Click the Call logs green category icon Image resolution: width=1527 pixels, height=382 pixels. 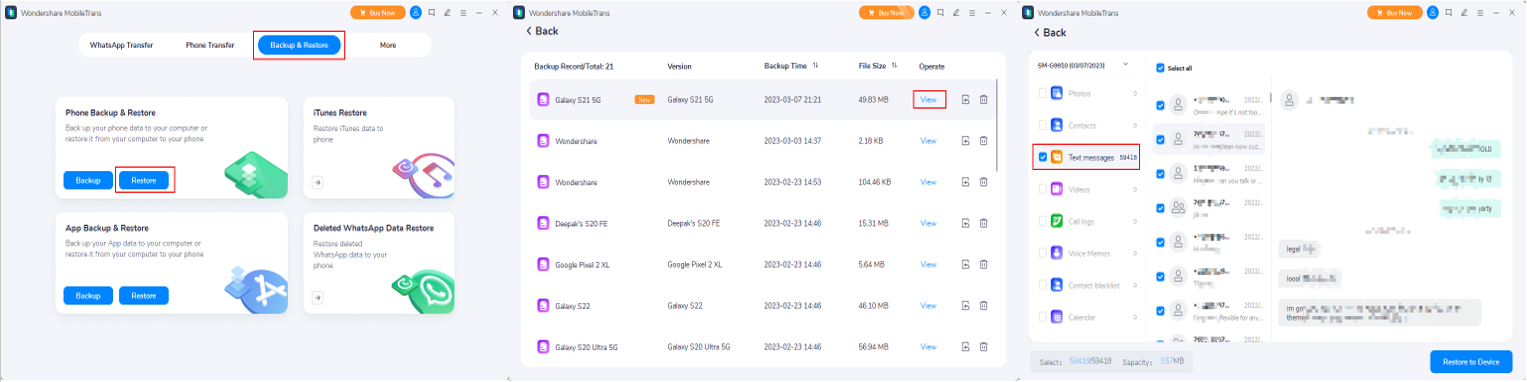point(1057,221)
